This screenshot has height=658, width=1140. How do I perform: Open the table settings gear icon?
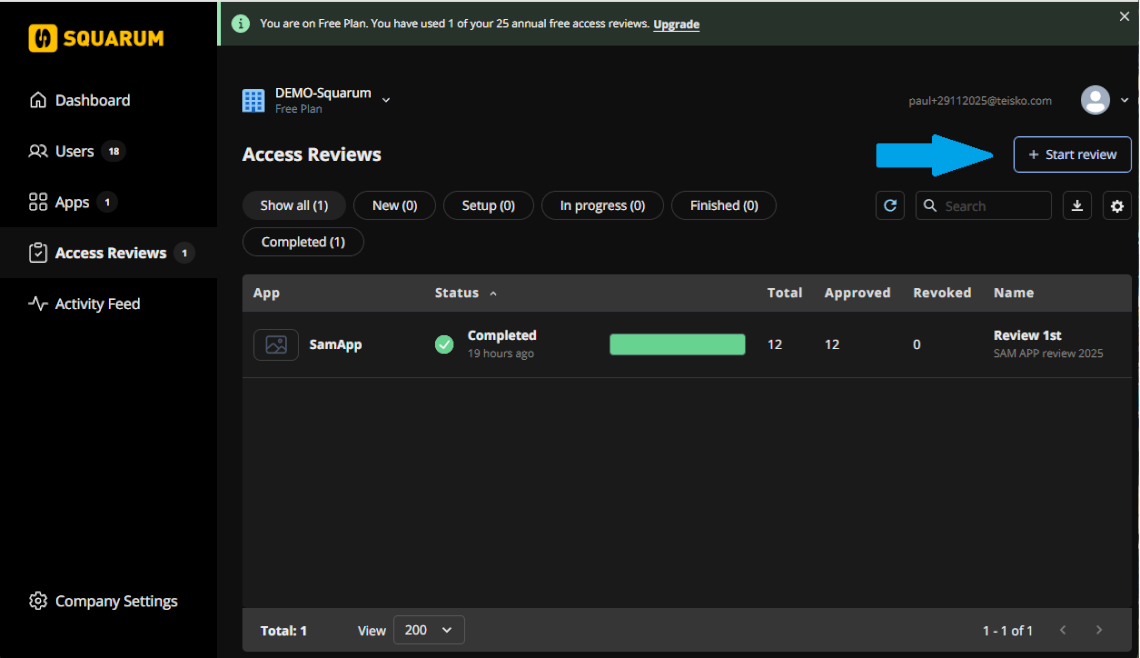coord(1117,205)
